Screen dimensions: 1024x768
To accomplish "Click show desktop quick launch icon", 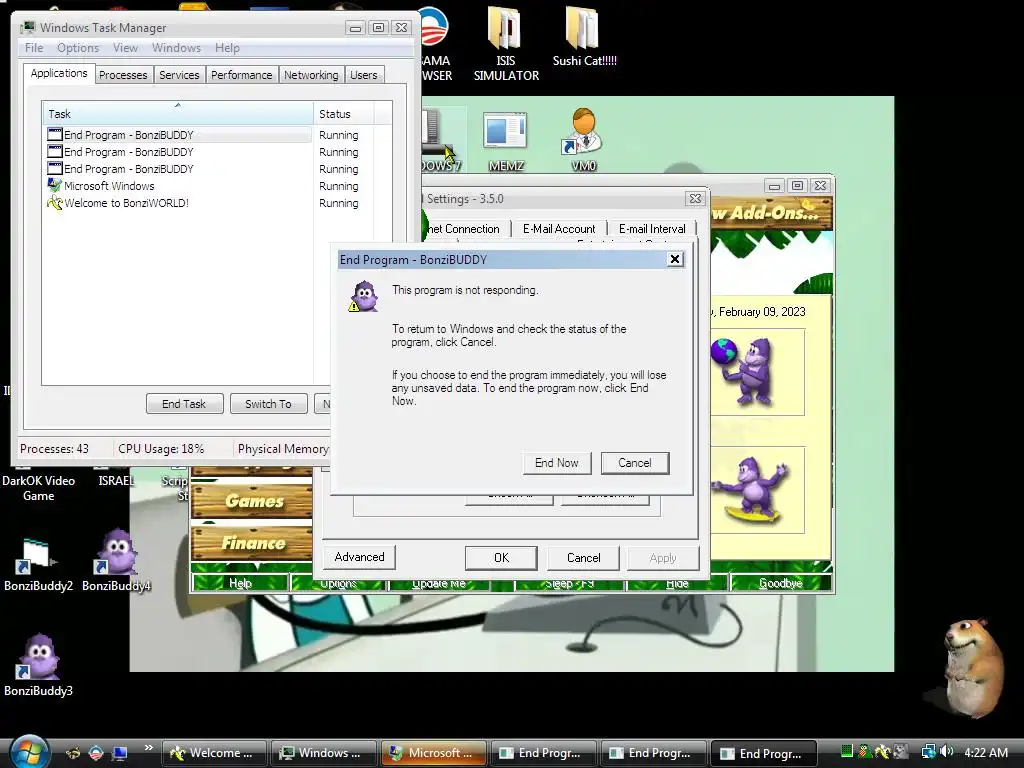I will 120,753.
